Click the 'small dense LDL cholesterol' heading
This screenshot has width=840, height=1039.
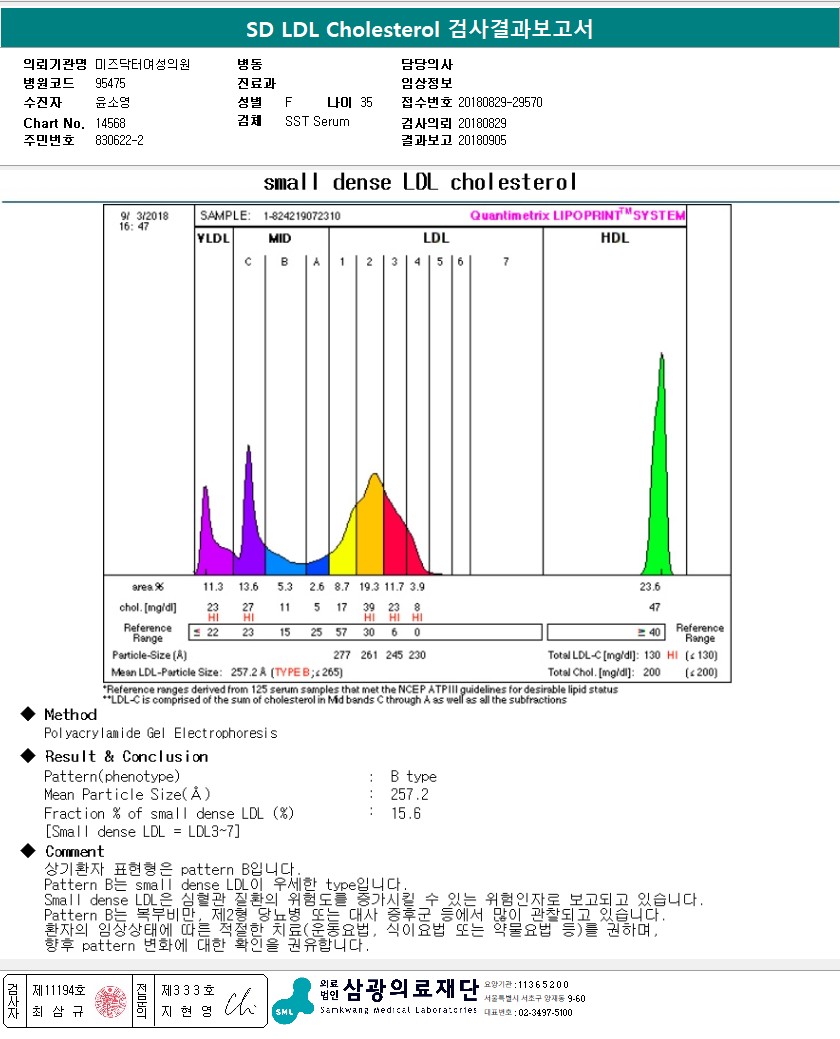420,183
